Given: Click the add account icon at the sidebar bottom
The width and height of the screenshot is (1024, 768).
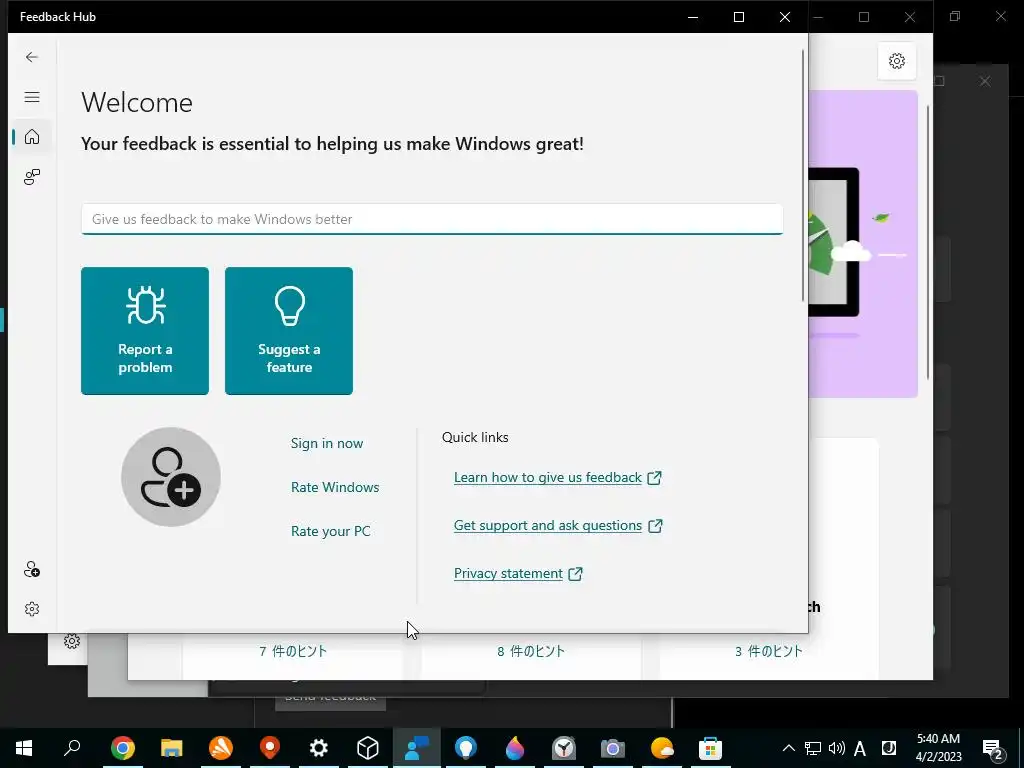Looking at the screenshot, I should [31, 569].
